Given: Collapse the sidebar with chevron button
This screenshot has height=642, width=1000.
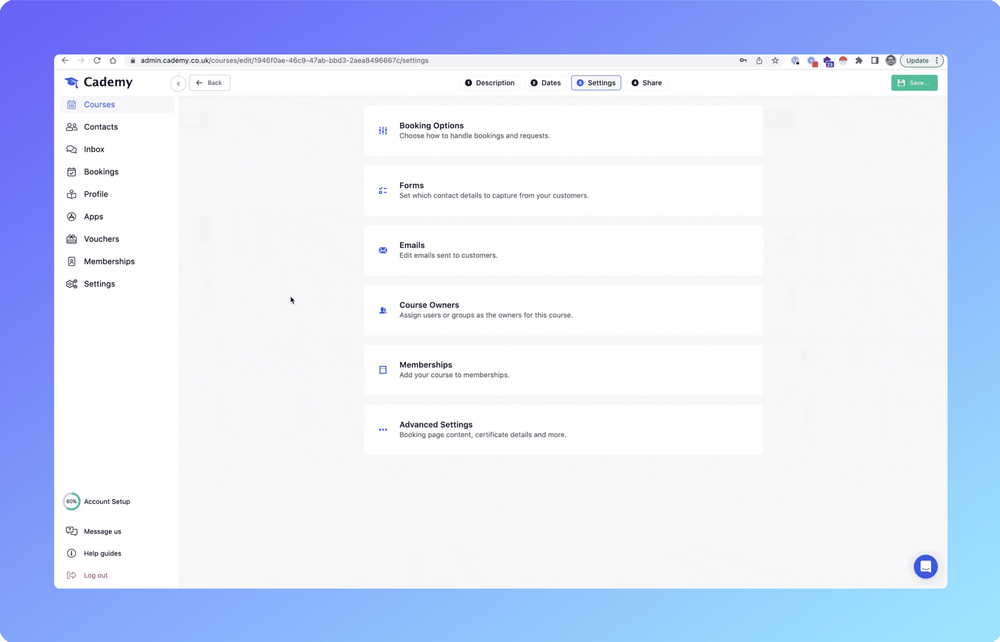Looking at the screenshot, I should tap(178, 84).
